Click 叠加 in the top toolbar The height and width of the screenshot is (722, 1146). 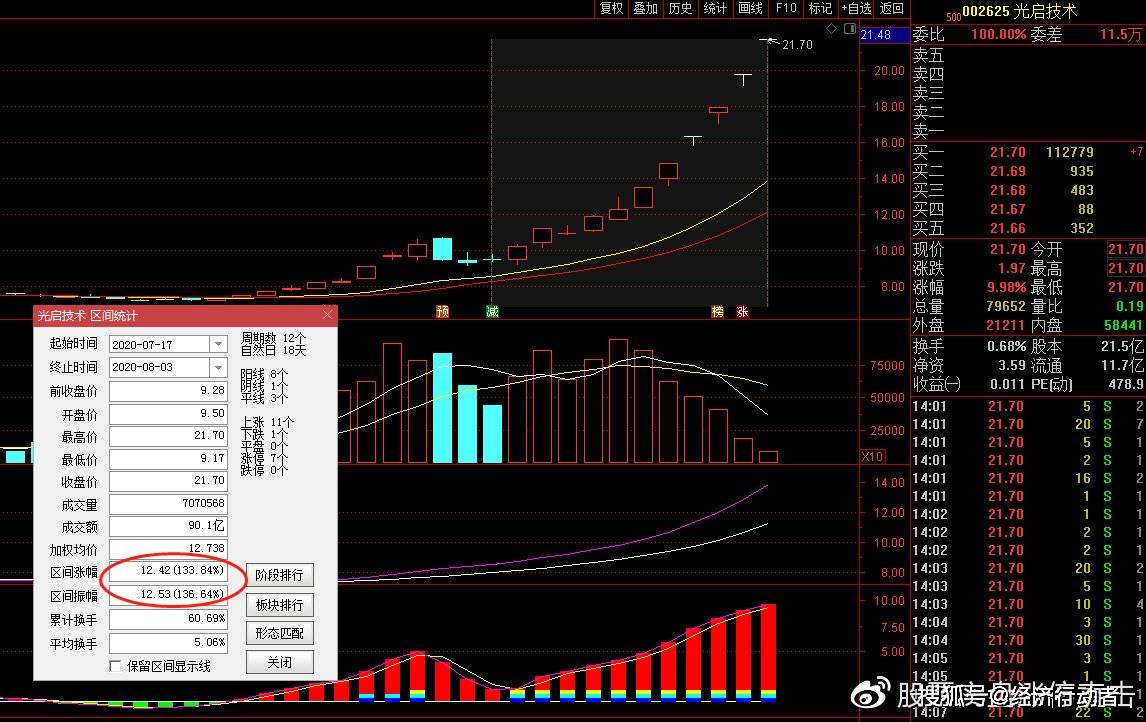(x=645, y=8)
